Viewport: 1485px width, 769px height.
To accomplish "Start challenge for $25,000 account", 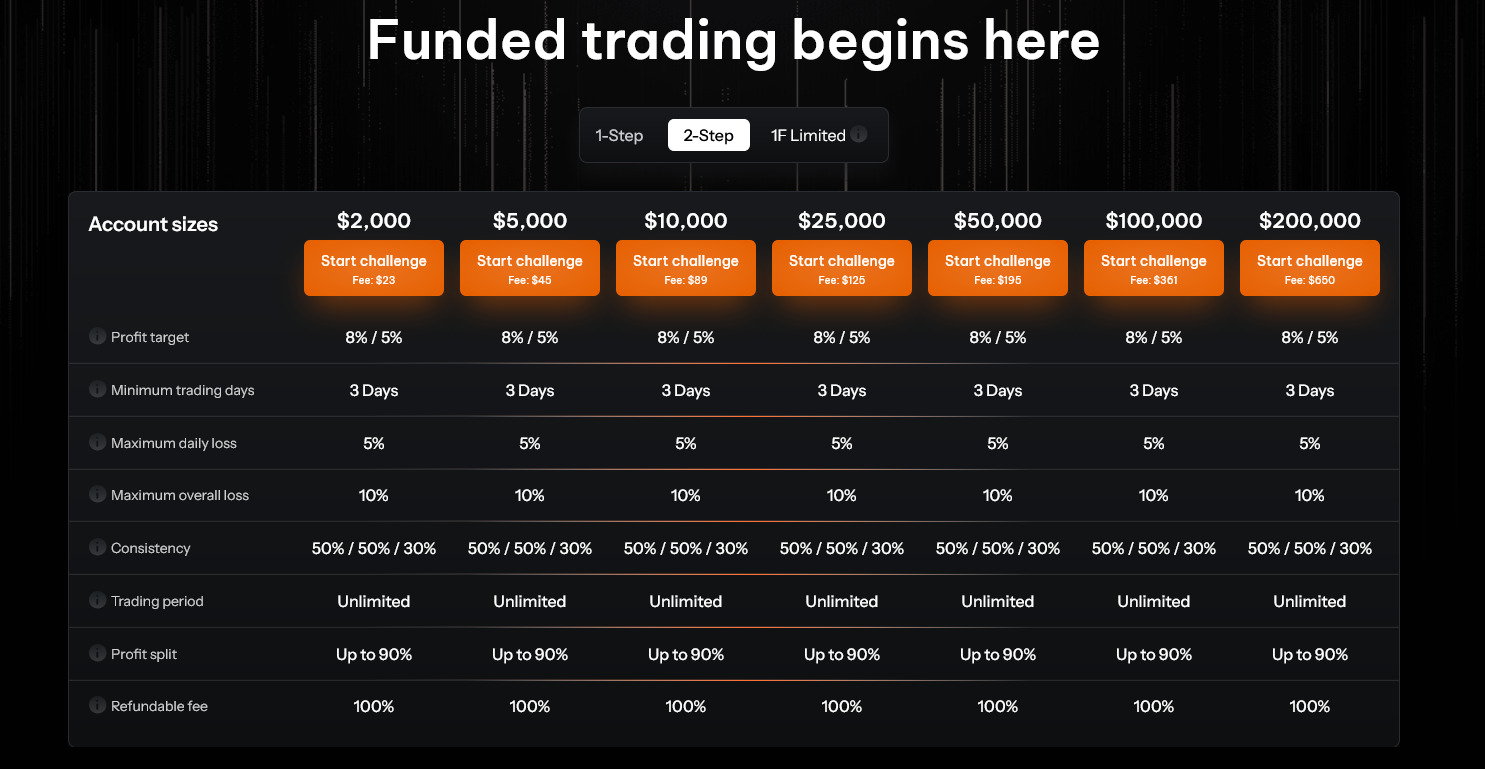I will (842, 268).
